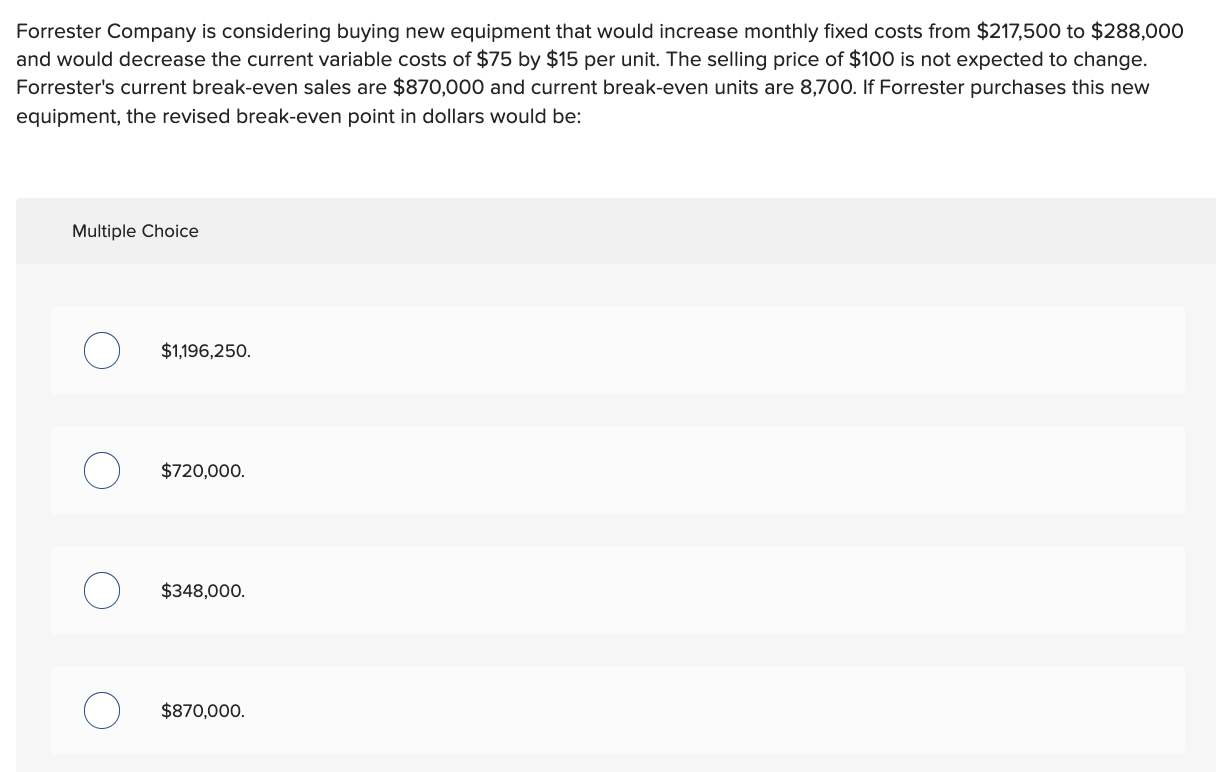Viewport: 1216px width, 772px height.
Task: Click the Multiple Choice header
Action: pyautogui.click(x=135, y=231)
